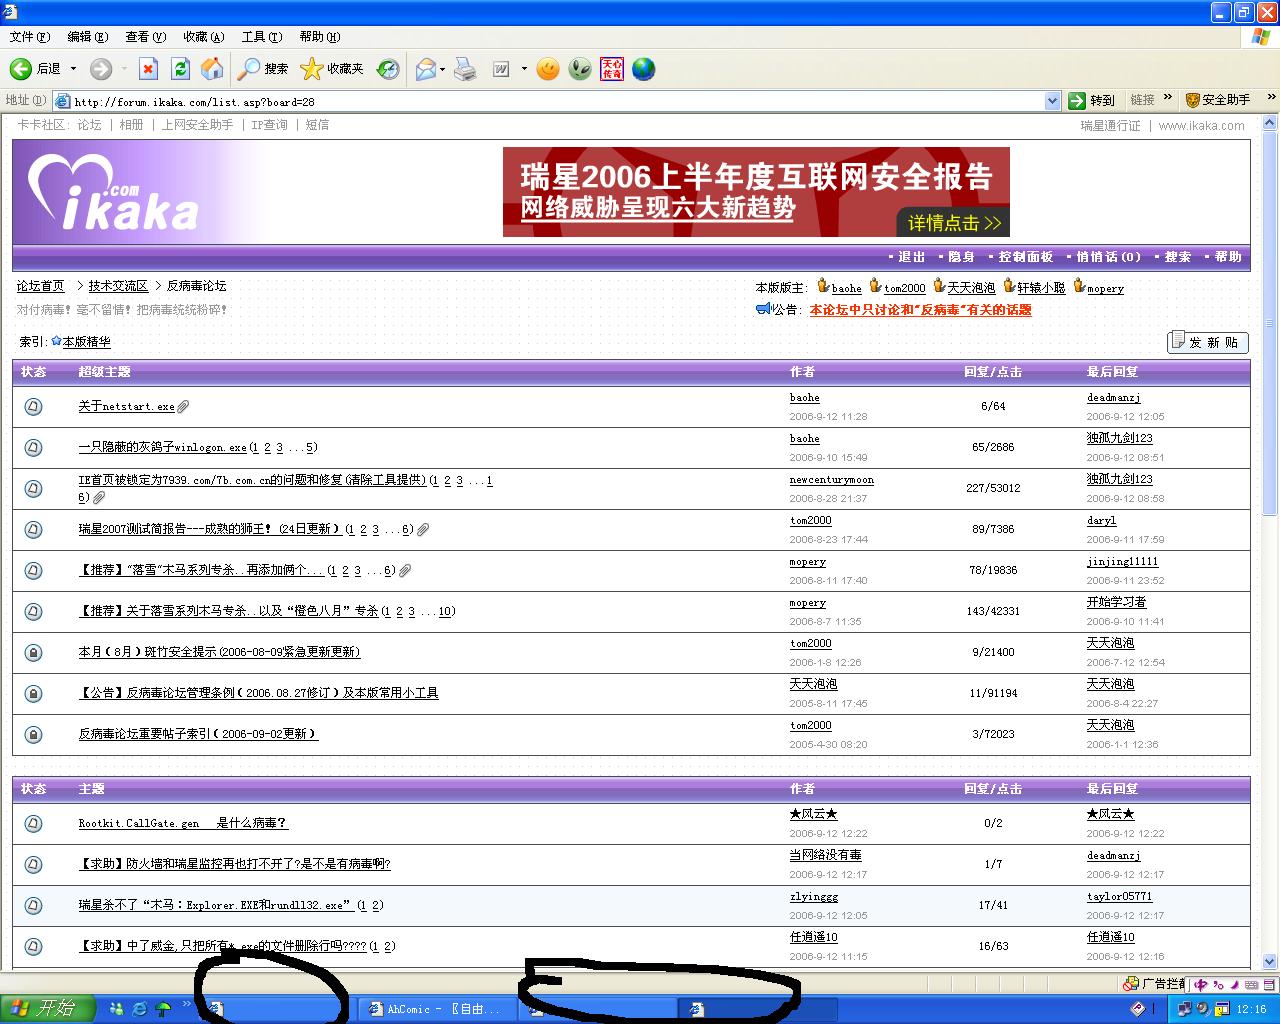1280x1024 pixels.
Task: Open the 收藏夹 favorites star button
Action: 332,69
